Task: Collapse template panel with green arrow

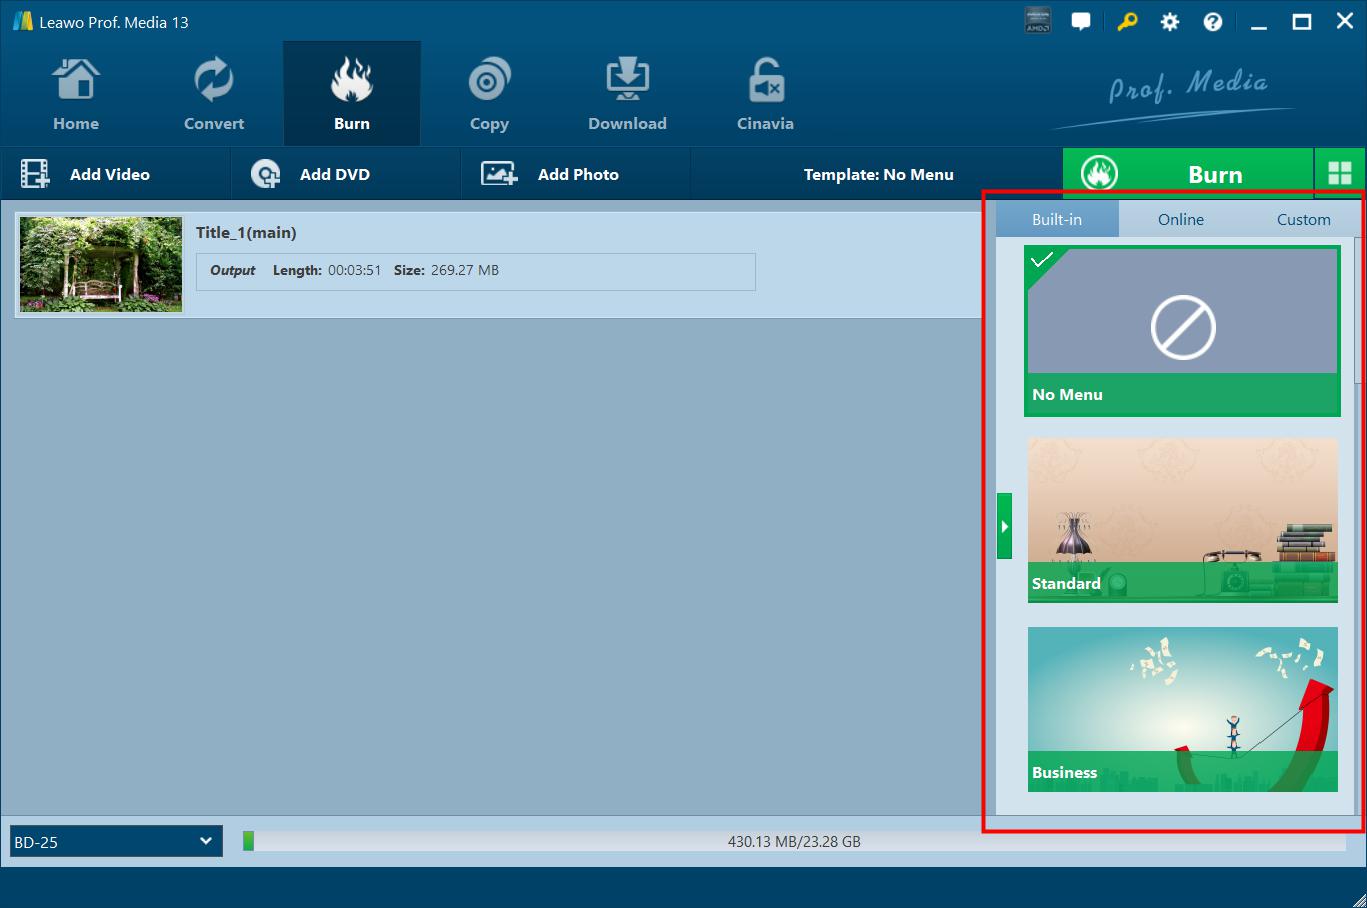Action: [x=1004, y=526]
